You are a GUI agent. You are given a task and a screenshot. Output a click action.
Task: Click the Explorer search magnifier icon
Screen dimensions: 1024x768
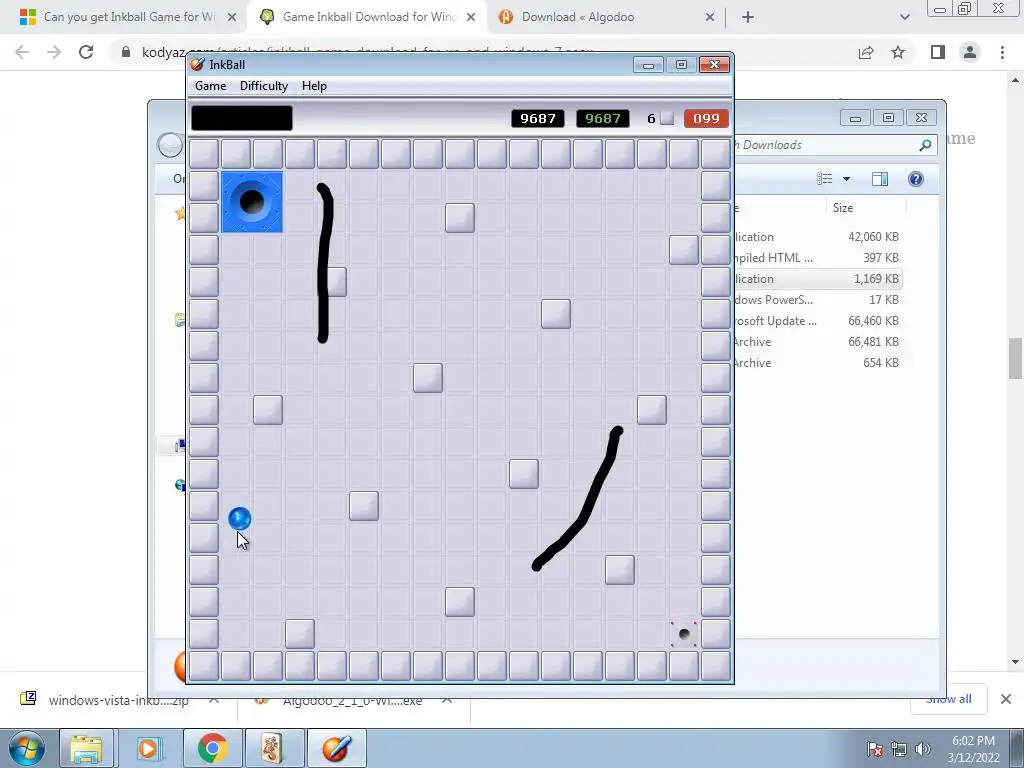[925, 145]
